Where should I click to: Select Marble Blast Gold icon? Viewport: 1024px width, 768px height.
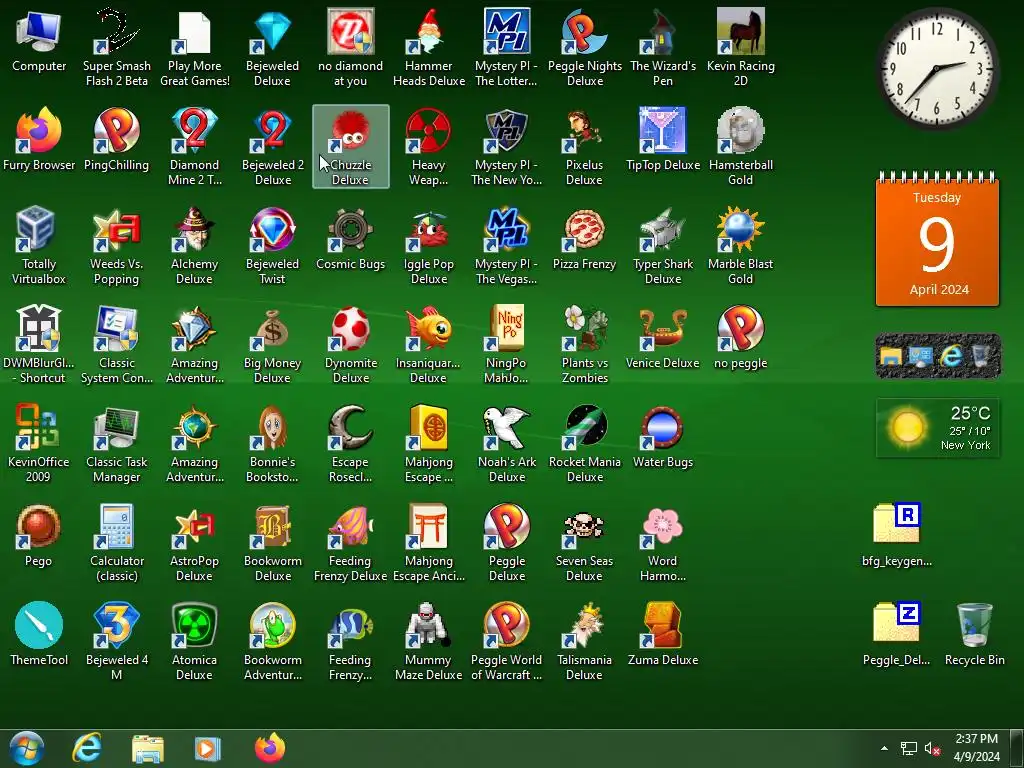741,246
